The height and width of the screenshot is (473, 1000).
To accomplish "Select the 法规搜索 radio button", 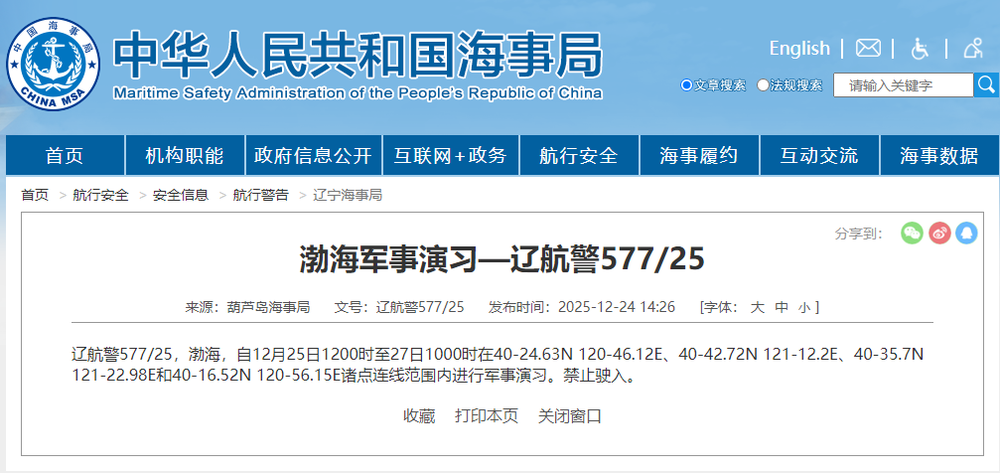I will pyautogui.click(x=763, y=85).
